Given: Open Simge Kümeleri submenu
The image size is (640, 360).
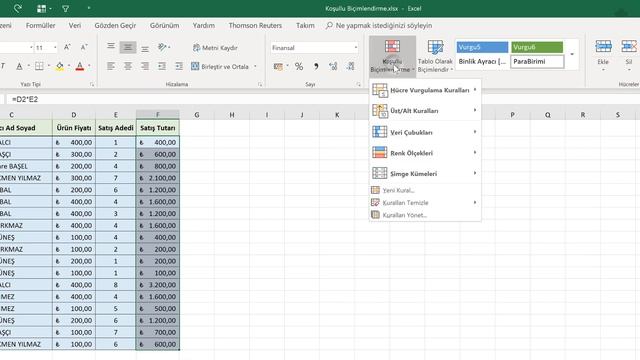Looking at the screenshot, I should click(x=425, y=173).
